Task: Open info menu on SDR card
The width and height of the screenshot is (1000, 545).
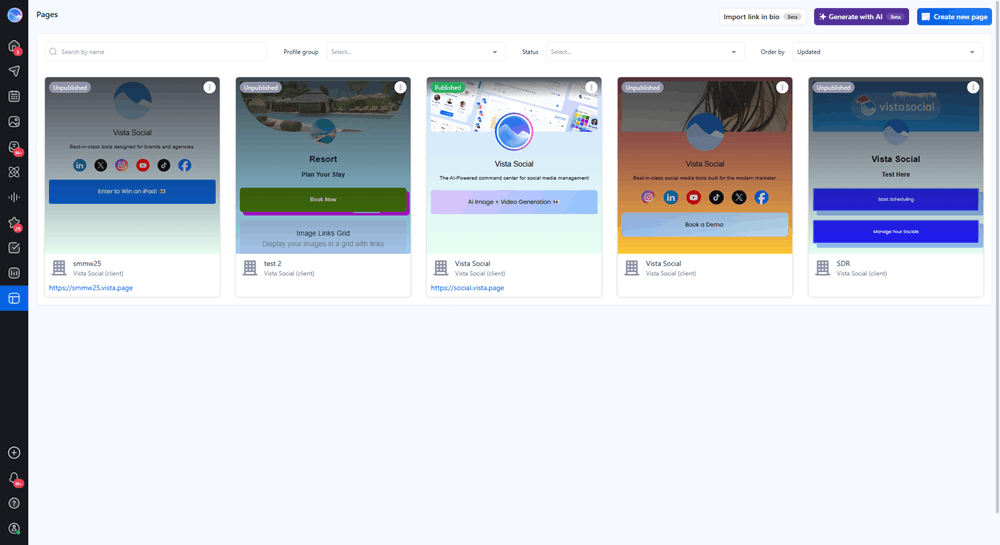Action: tap(973, 87)
